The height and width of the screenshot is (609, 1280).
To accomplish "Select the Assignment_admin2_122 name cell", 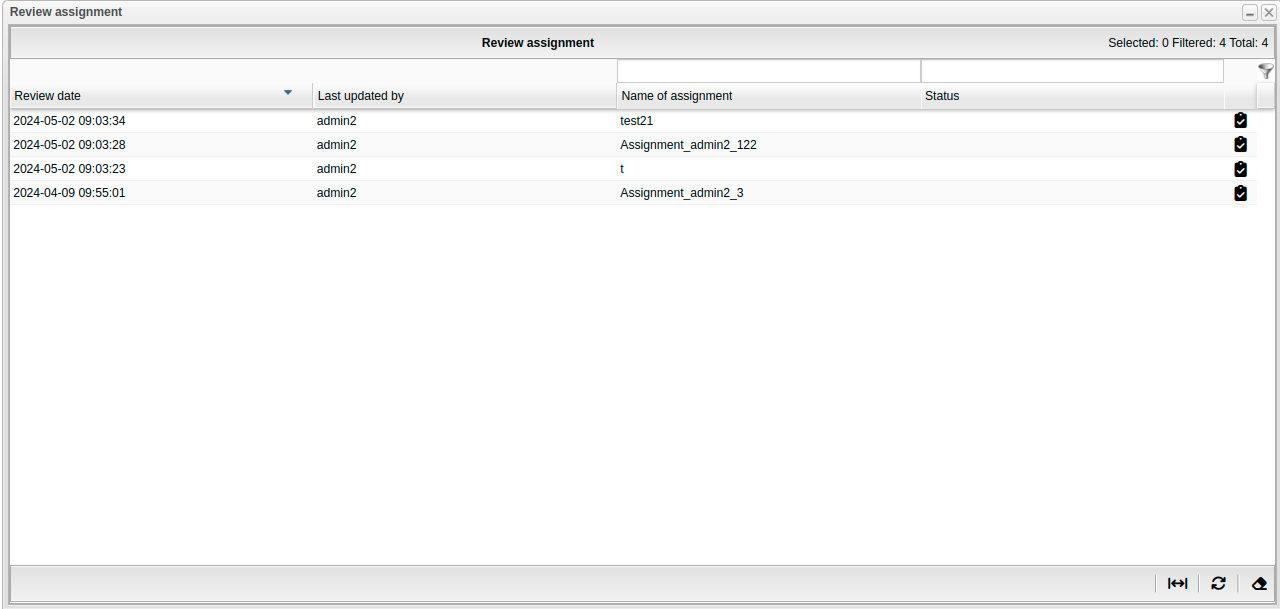I will (x=688, y=145).
